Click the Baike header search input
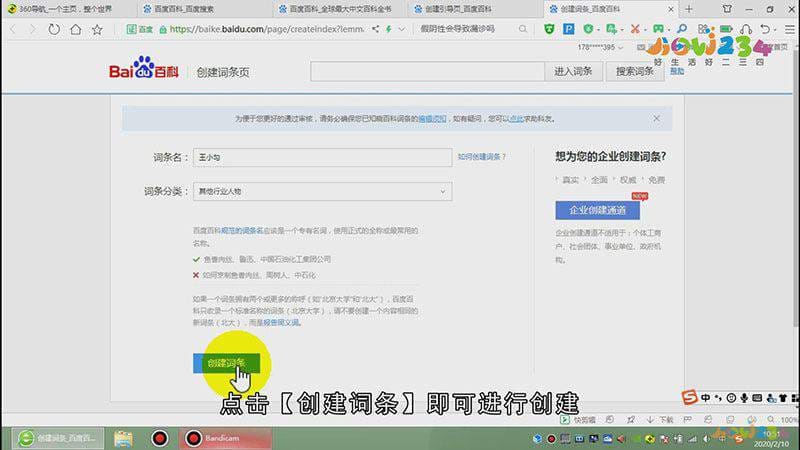 point(428,71)
